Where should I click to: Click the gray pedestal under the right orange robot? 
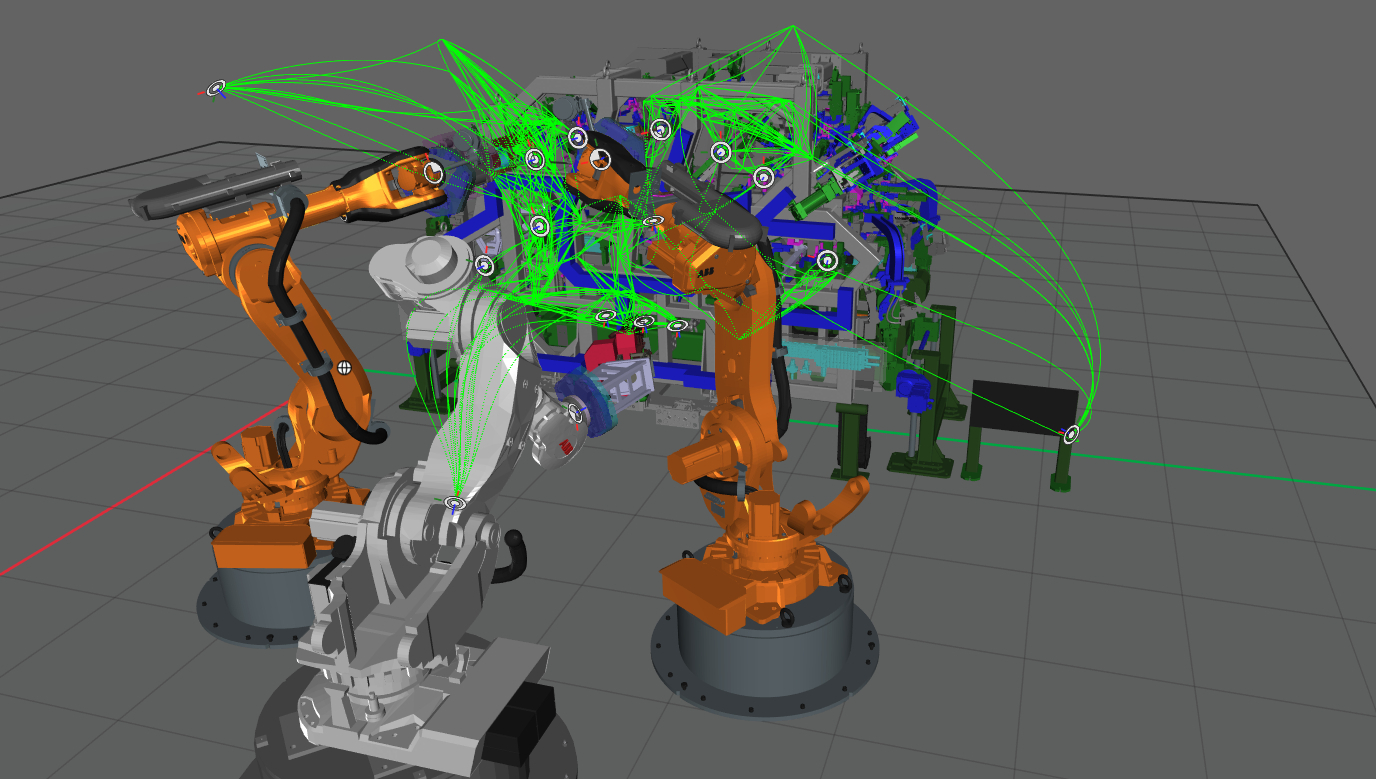pyautogui.click(x=765, y=650)
